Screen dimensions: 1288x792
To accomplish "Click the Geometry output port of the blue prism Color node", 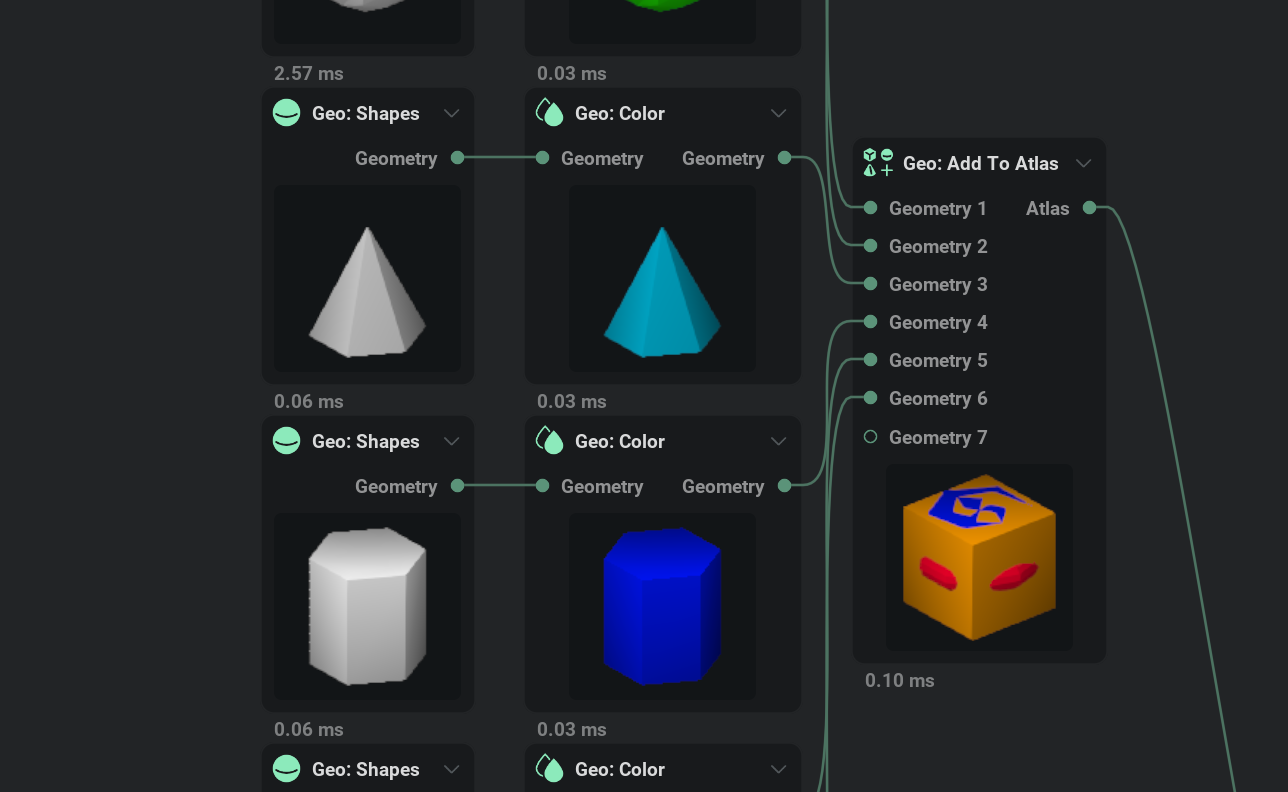I will click(784, 486).
